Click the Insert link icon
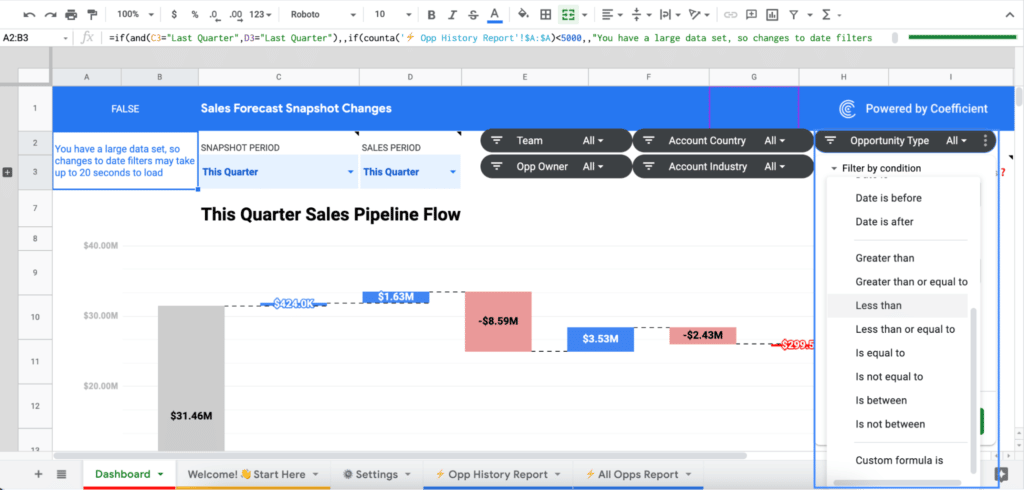The width and height of the screenshot is (1024, 490). click(x=731, y=14)
